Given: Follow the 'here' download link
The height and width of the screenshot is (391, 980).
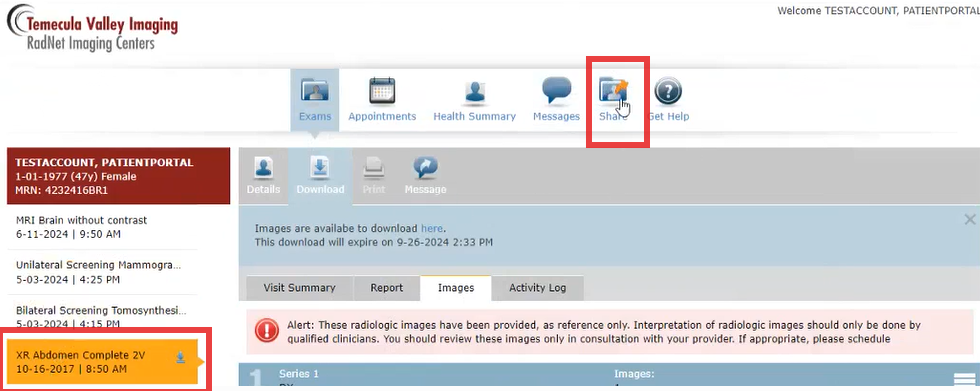Looking at the screenshot, I should click(432, 228).
